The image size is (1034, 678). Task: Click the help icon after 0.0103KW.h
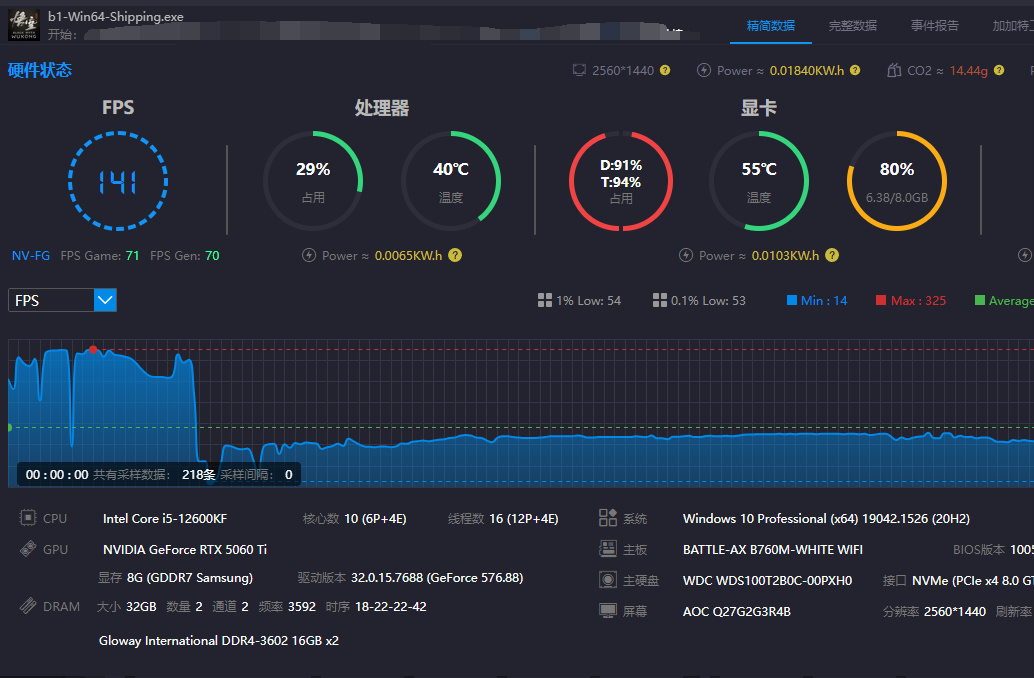[832, 255]
